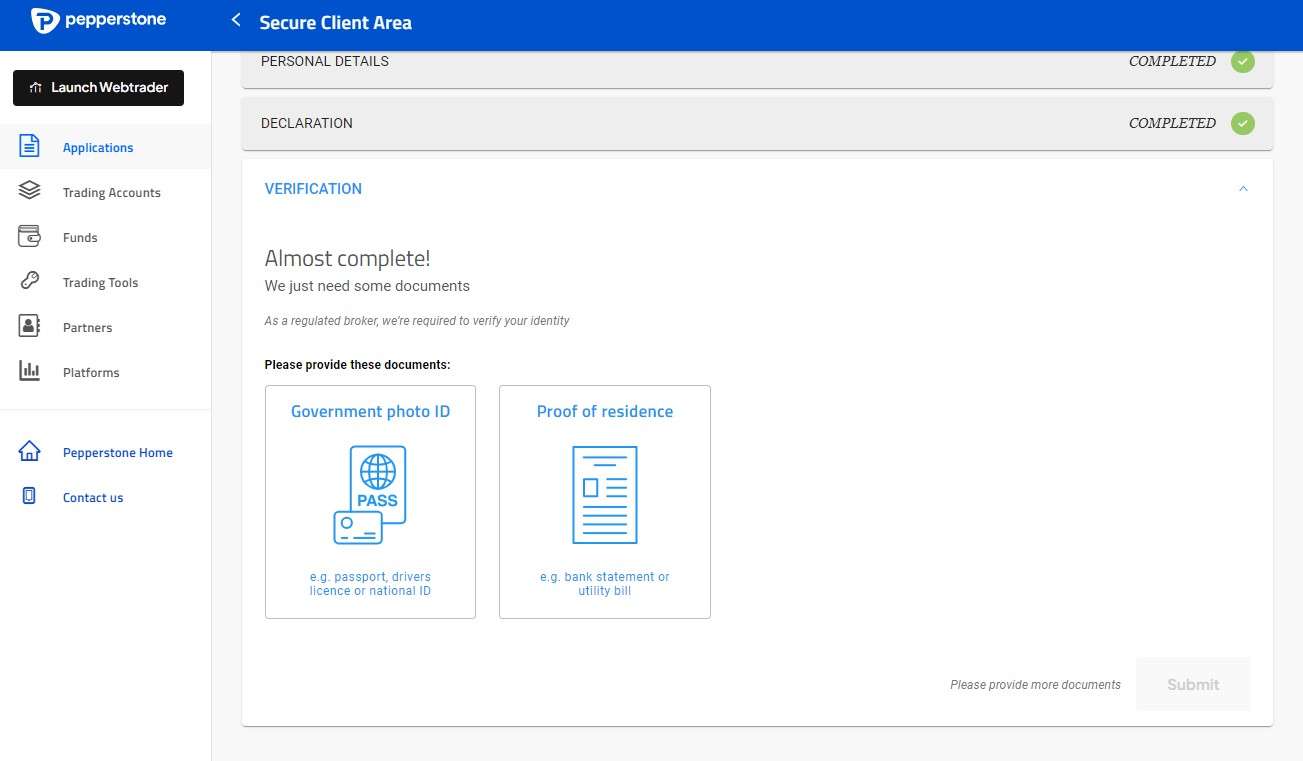The width and height of the screenshot is (1303, 761).
Task: Open the Government photo ID upload card
Action: coord(370,502)
